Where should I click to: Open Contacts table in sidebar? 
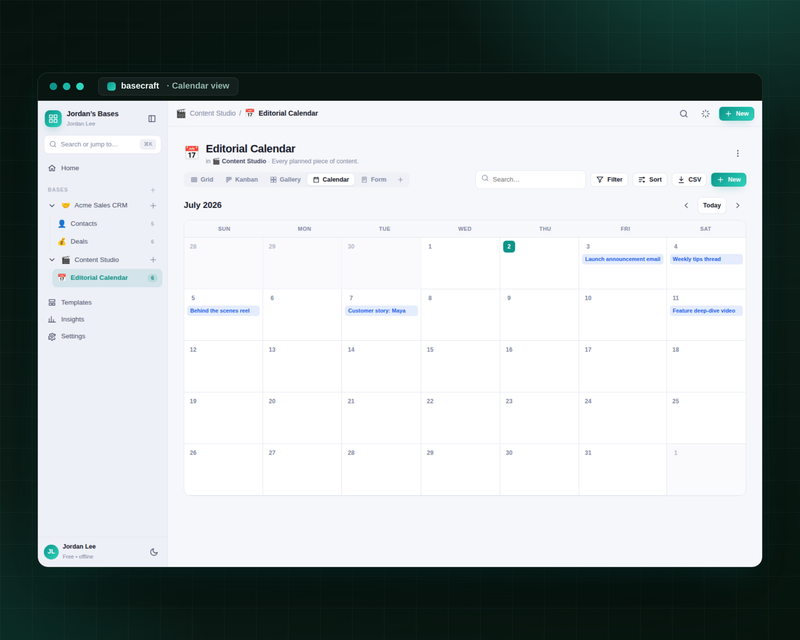tap(106, 224)
